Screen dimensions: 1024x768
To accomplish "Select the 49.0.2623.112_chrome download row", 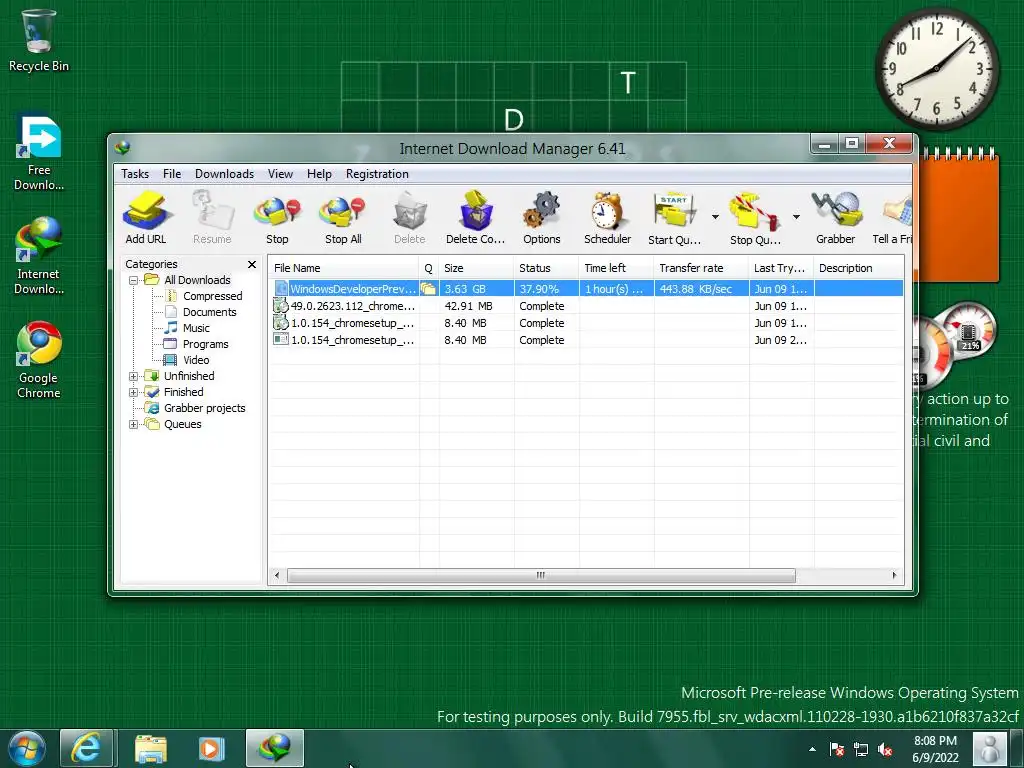I will (x=586, y=306).
